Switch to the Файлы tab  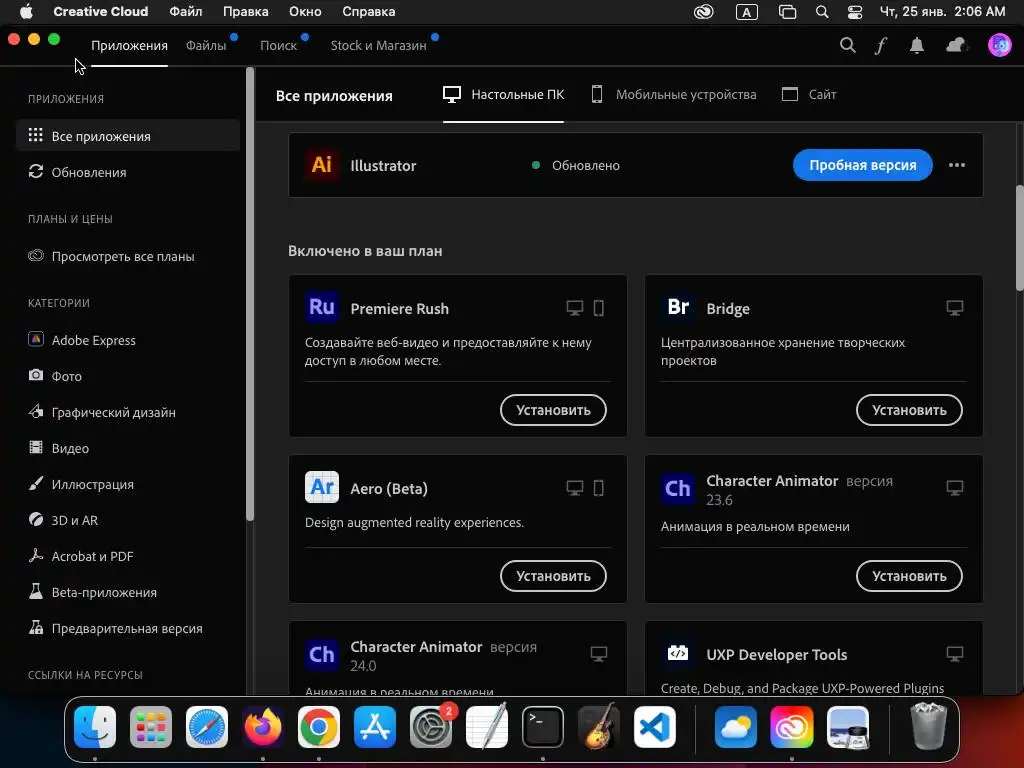pyautogui.click(x=206, y=45)
